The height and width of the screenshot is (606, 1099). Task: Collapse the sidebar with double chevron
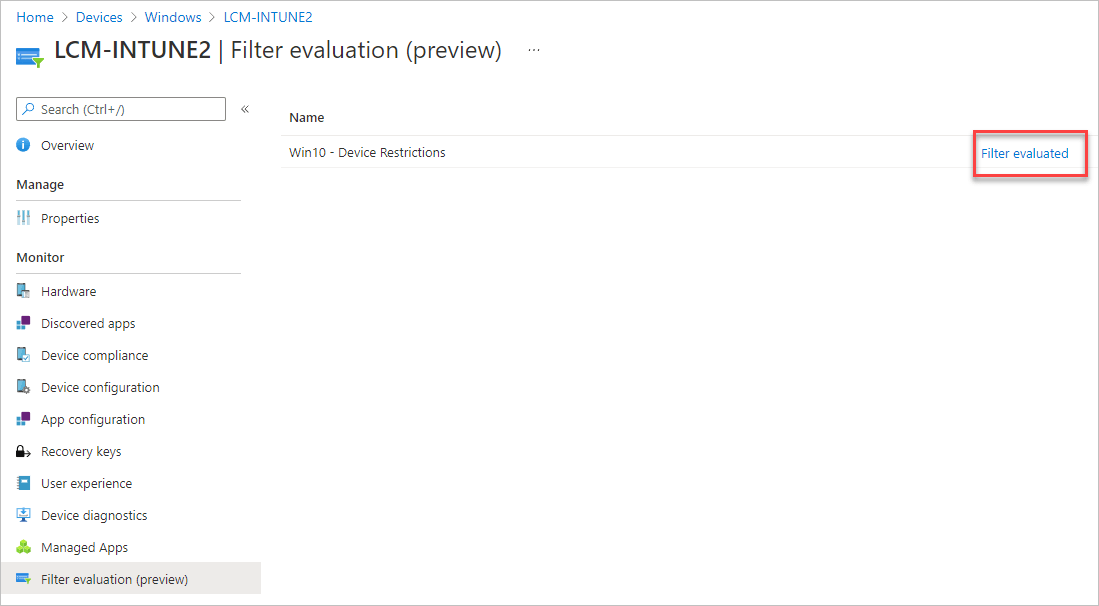click(245, 109)
